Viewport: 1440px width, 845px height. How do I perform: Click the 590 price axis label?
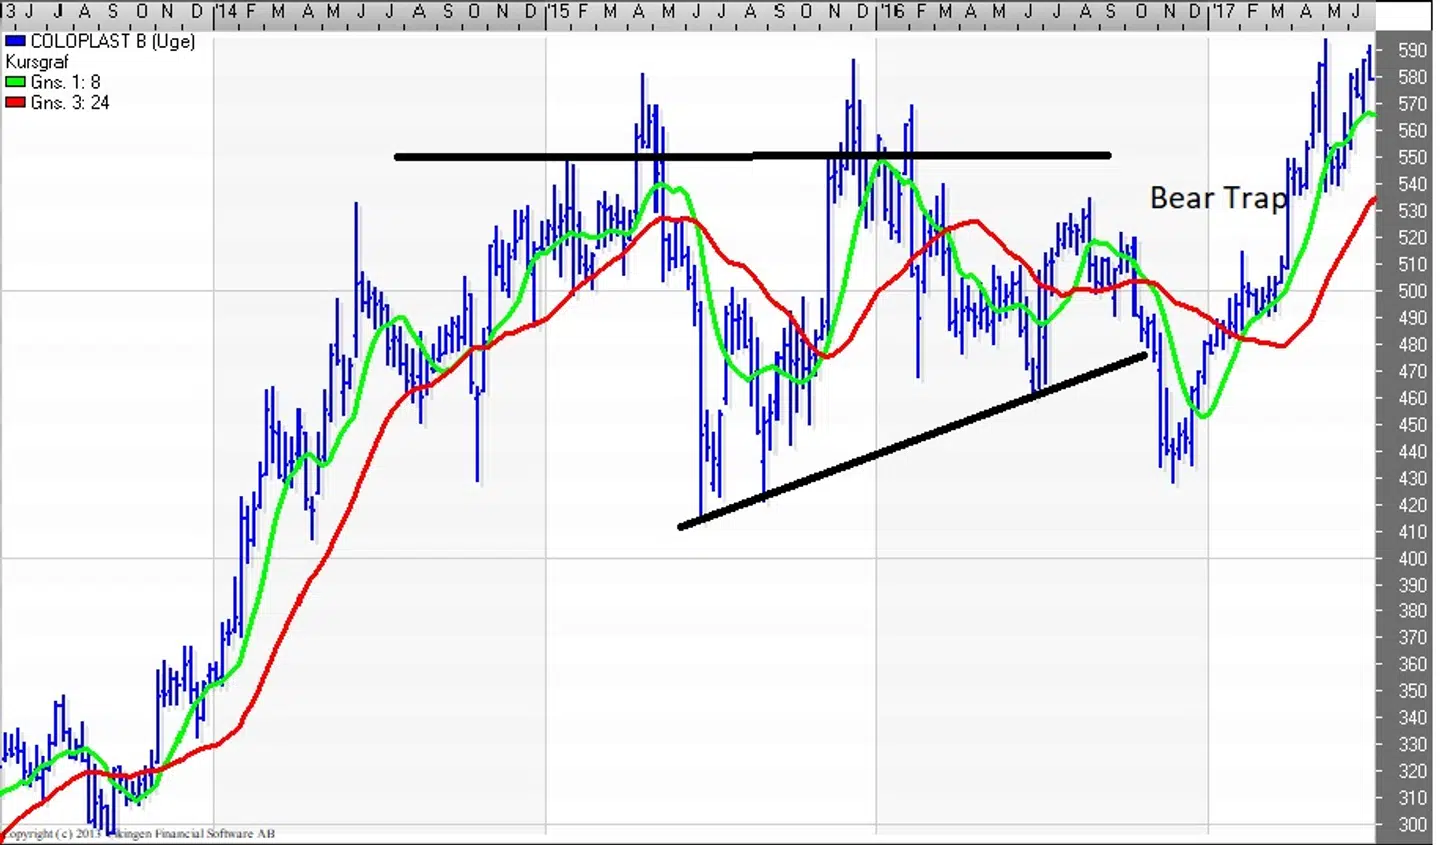pyautogui.click(x=1412, y=51)
